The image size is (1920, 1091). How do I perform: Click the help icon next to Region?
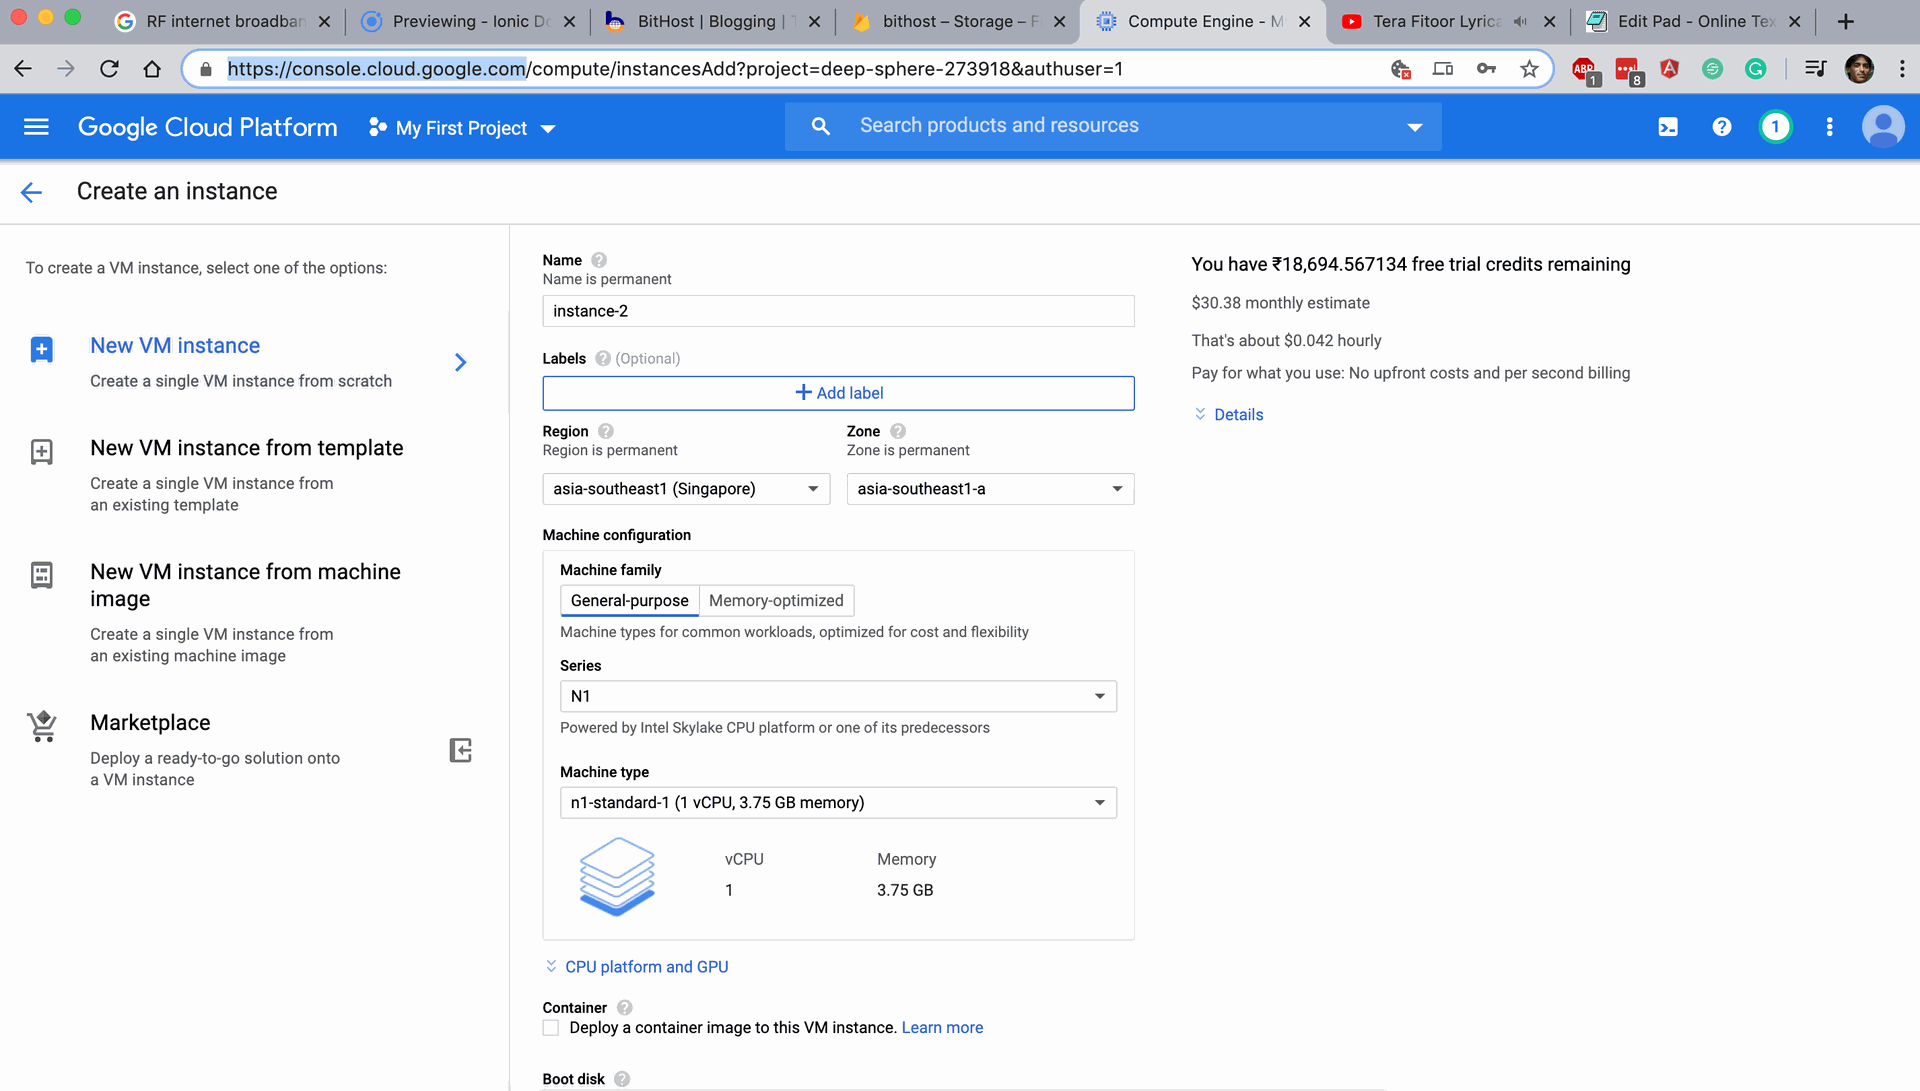pos(606,431)
